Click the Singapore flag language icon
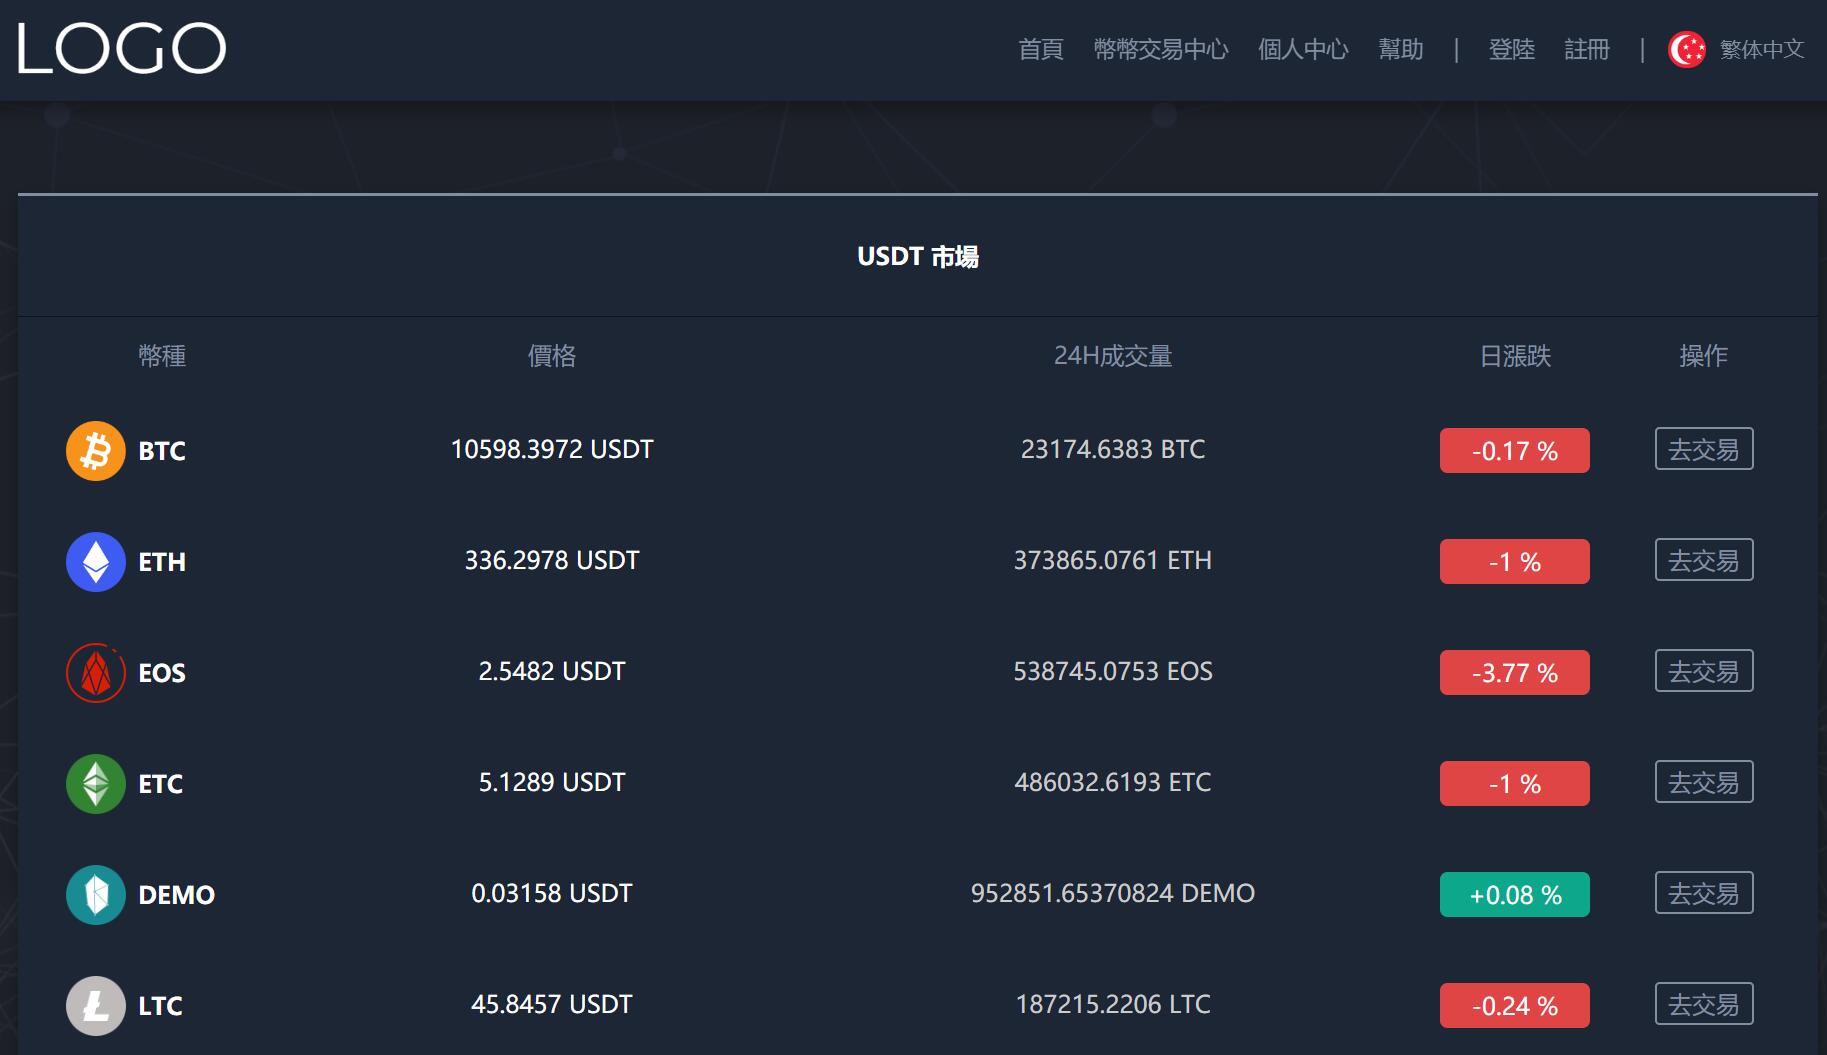 (x=1687, y=49)
